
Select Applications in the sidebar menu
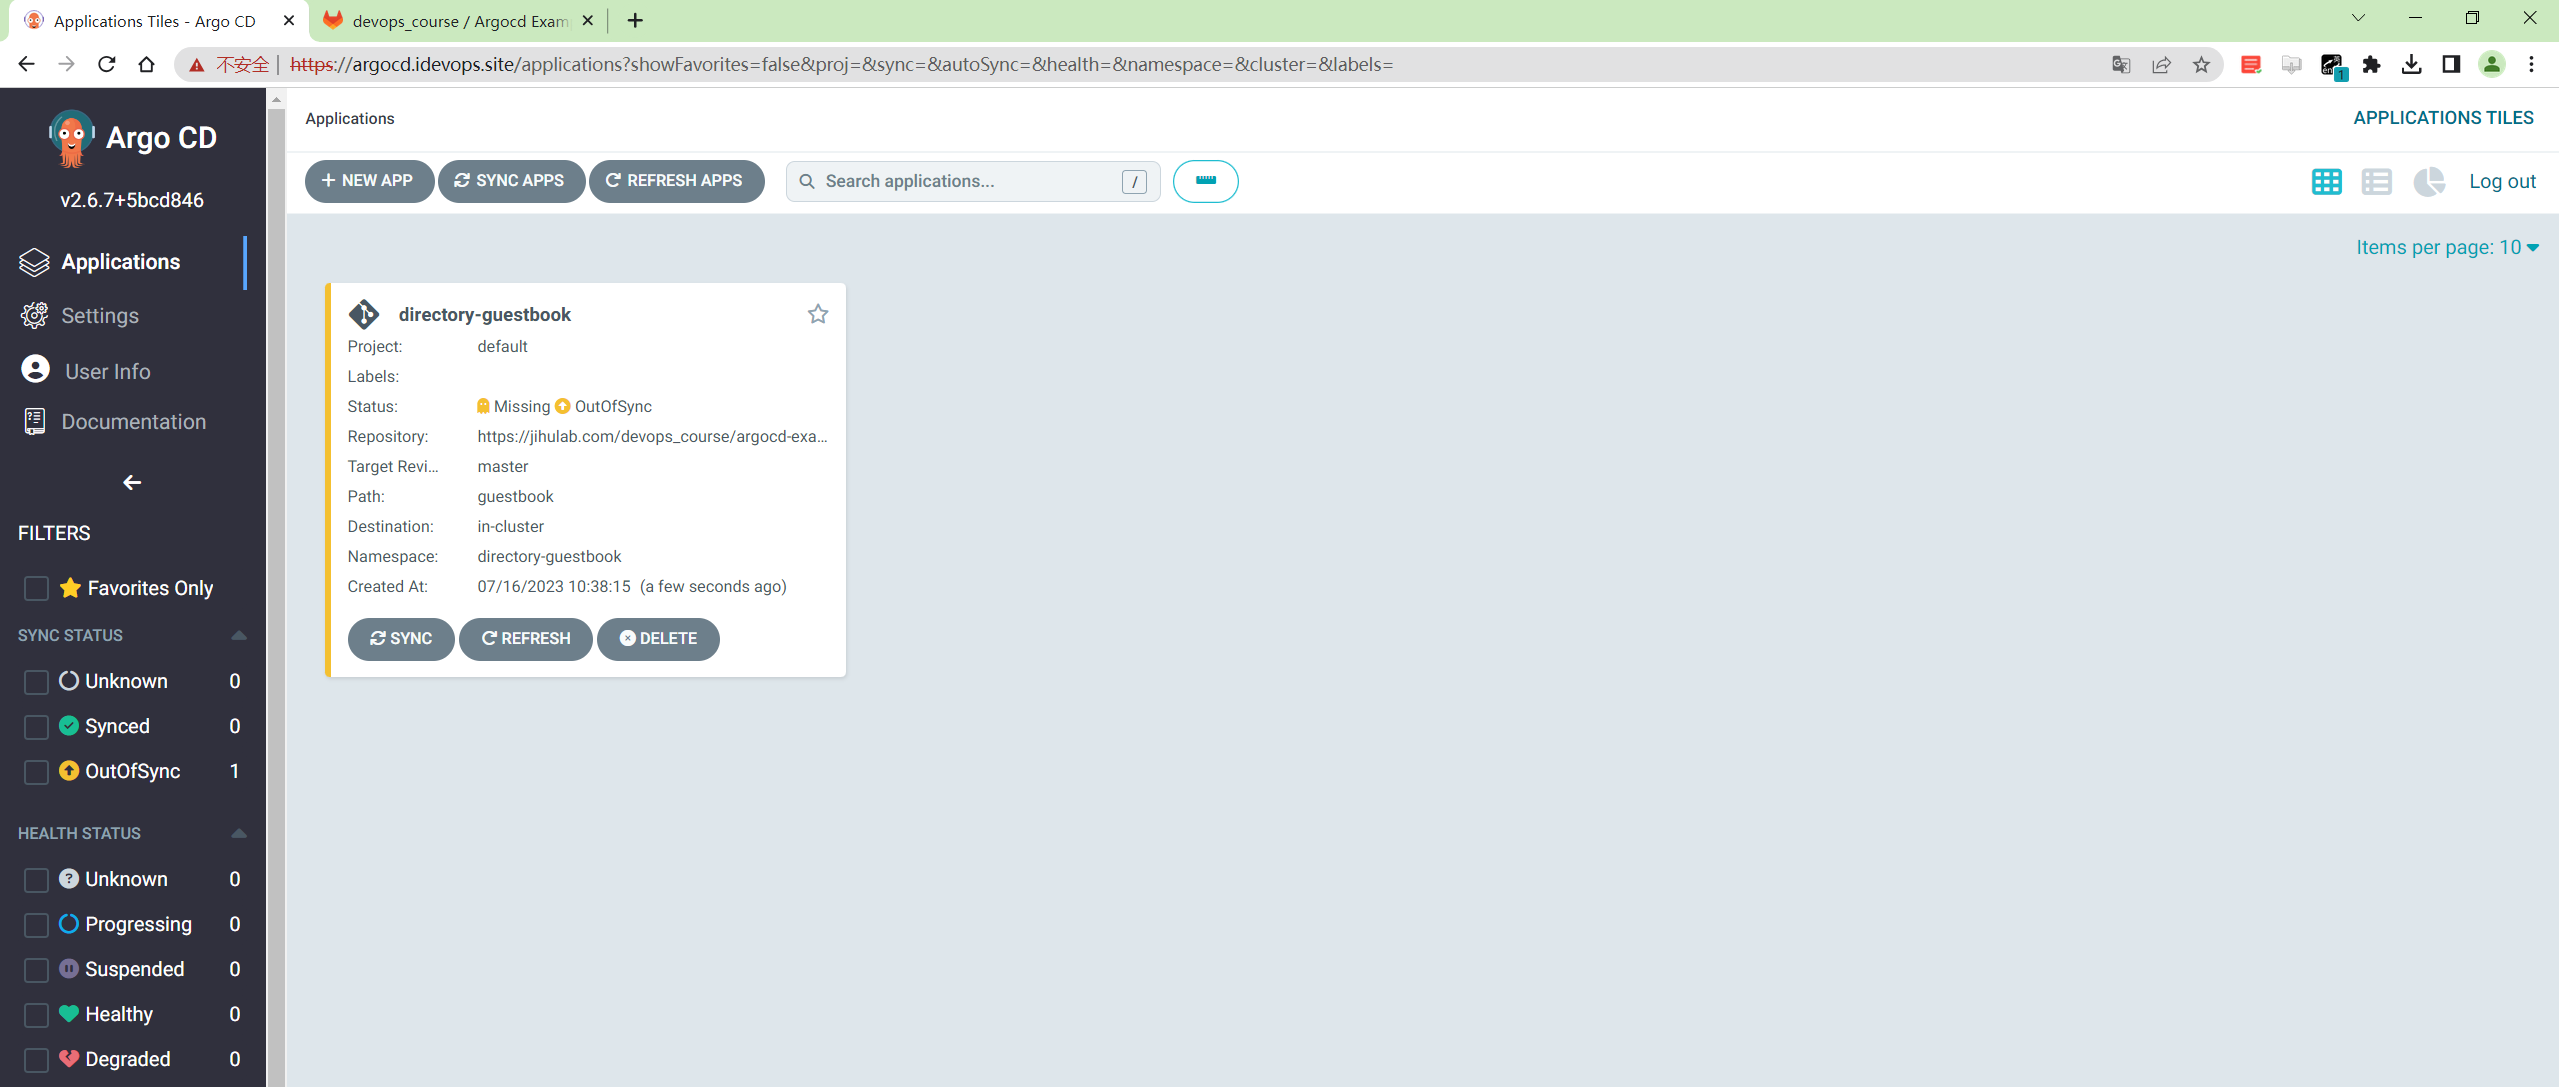[121, 262]
